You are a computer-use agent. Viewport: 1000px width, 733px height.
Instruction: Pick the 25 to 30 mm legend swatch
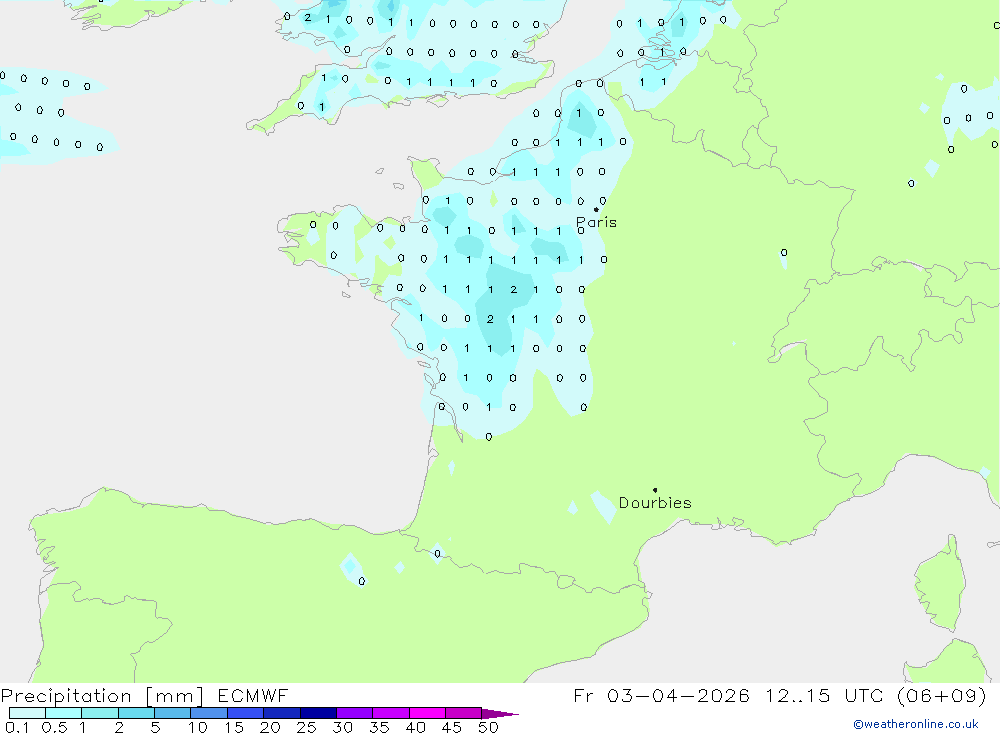[x=318, y=713]
